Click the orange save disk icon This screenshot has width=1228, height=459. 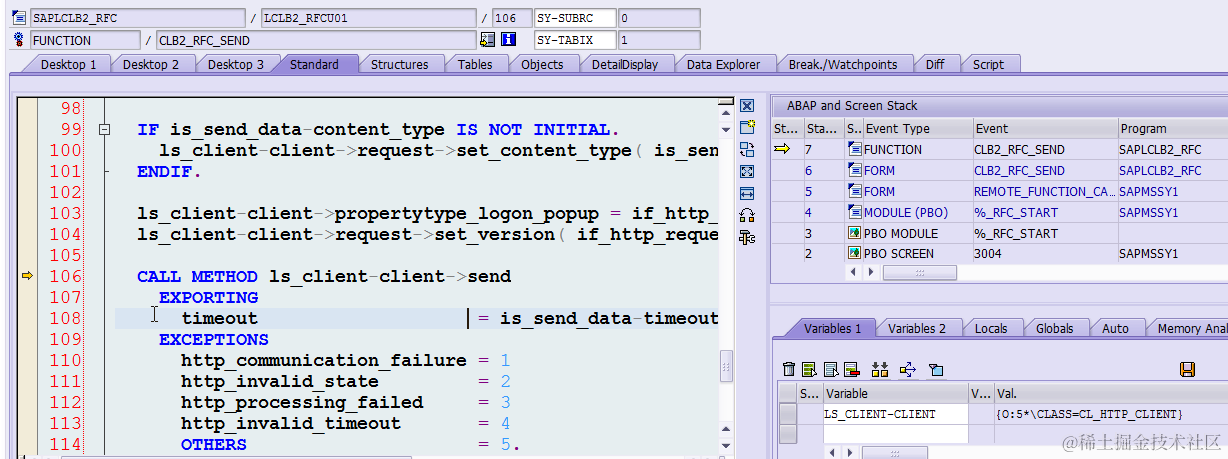(x=1187, y=370)
